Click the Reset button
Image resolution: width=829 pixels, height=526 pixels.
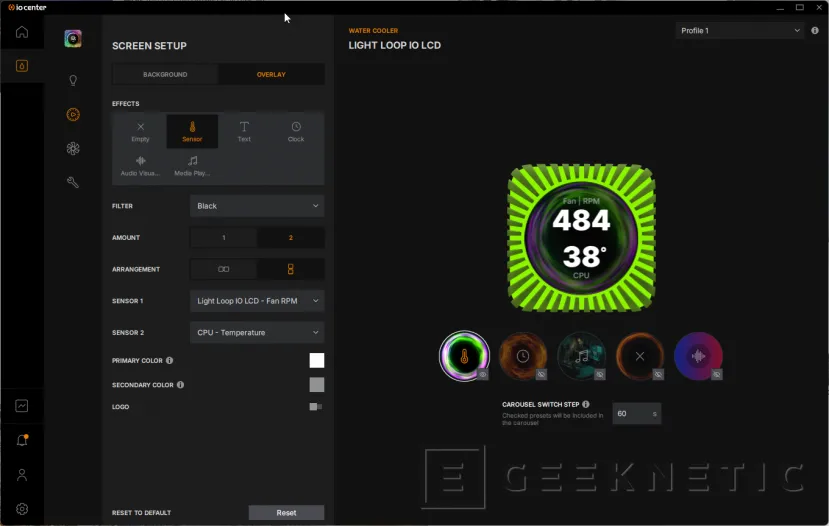pos(286,512)
